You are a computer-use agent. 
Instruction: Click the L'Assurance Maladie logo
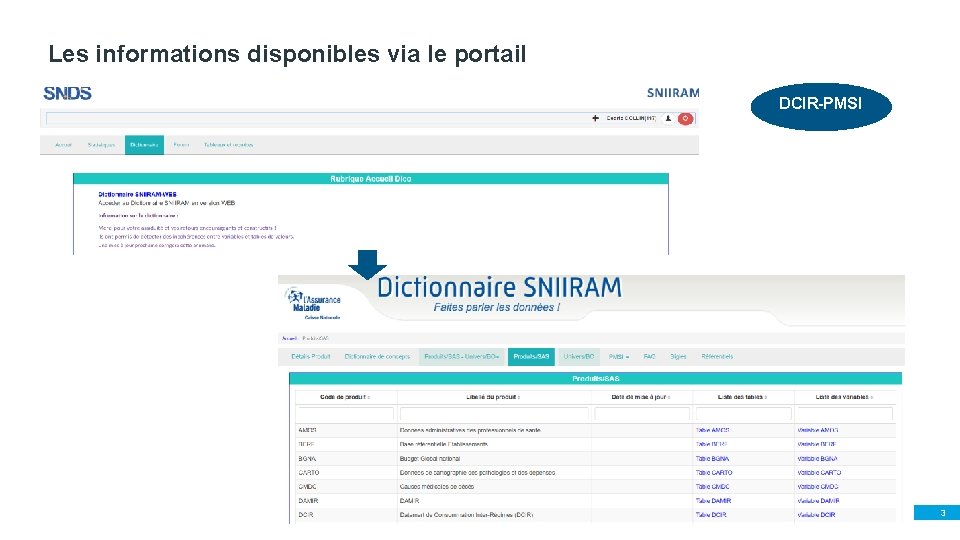point(313,304)
